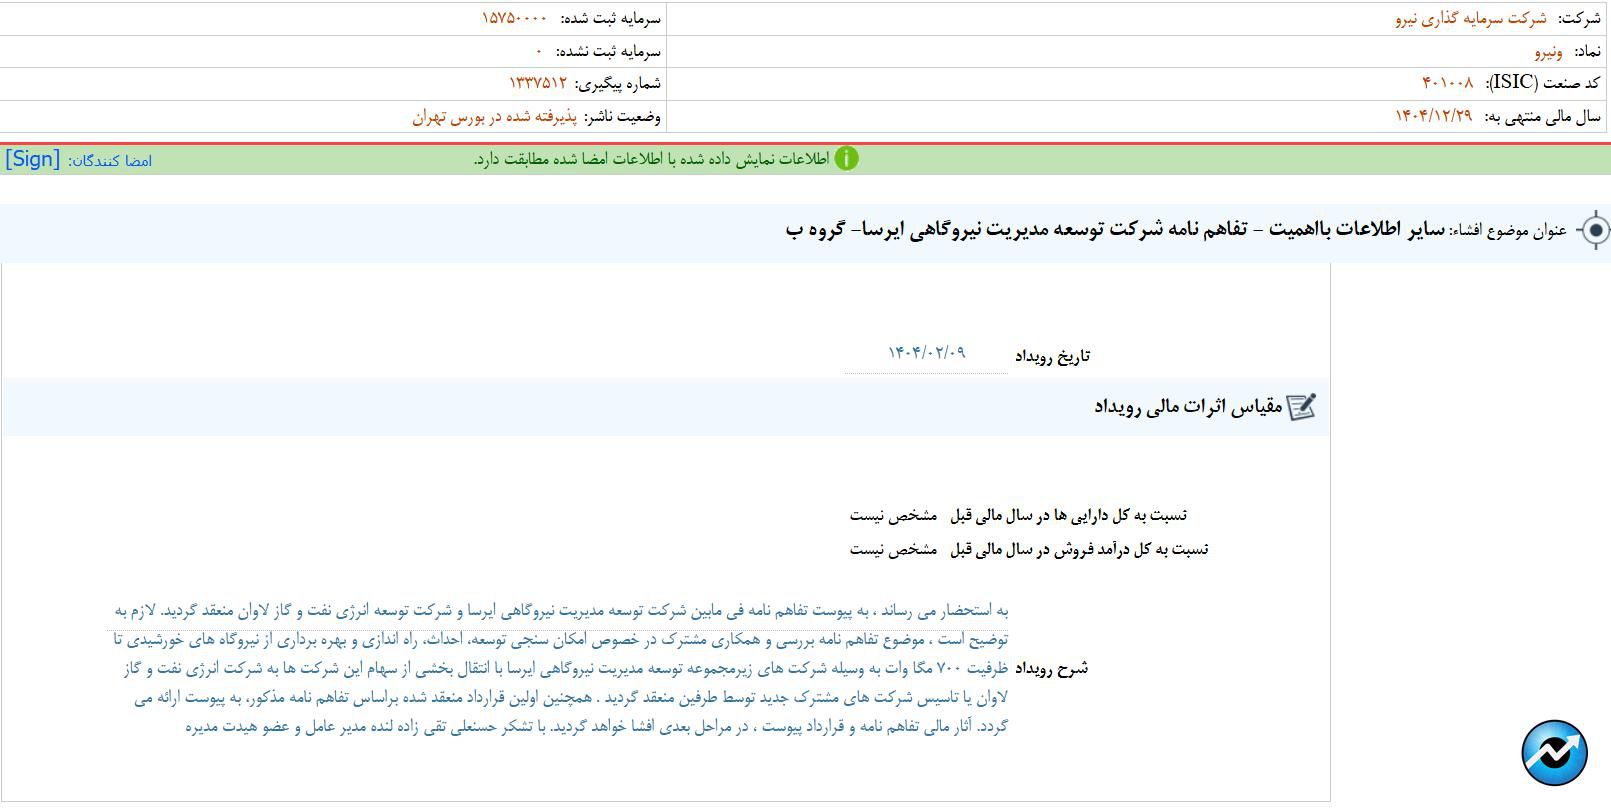Click tracking number ۱۳۳۷۵۱۲
The height and width of the screenshot is (809, 1611).
(538, 83)
